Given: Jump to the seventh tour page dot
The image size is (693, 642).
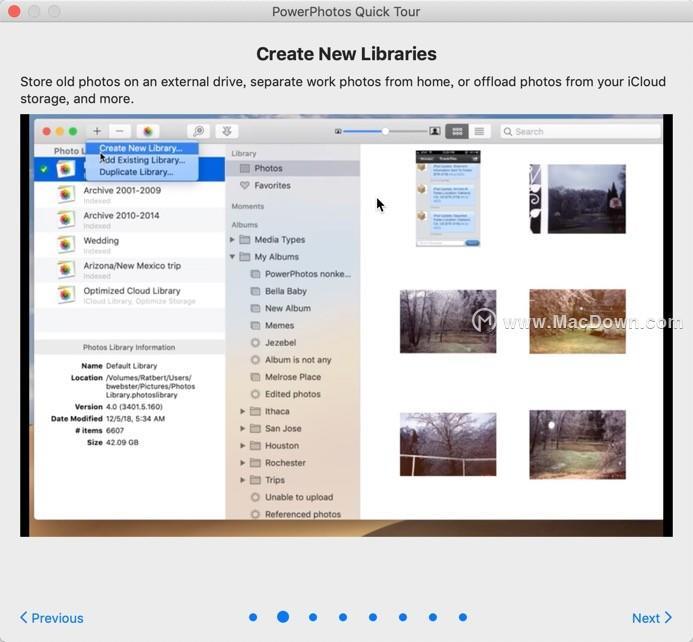Looking at the screenshot, I should tap(433, 617).
